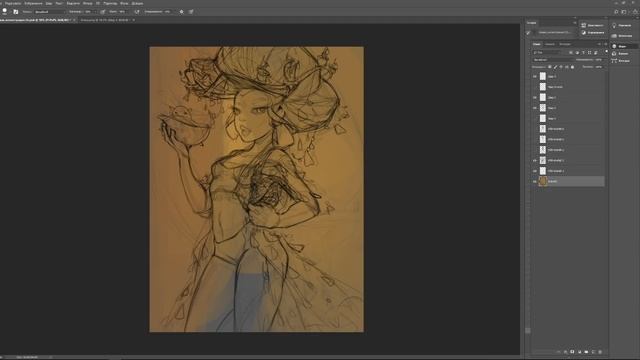This screenshot has height=360, width=640.
Task: Hide the topmost layer via its eye icon
Action: [535, 76]
